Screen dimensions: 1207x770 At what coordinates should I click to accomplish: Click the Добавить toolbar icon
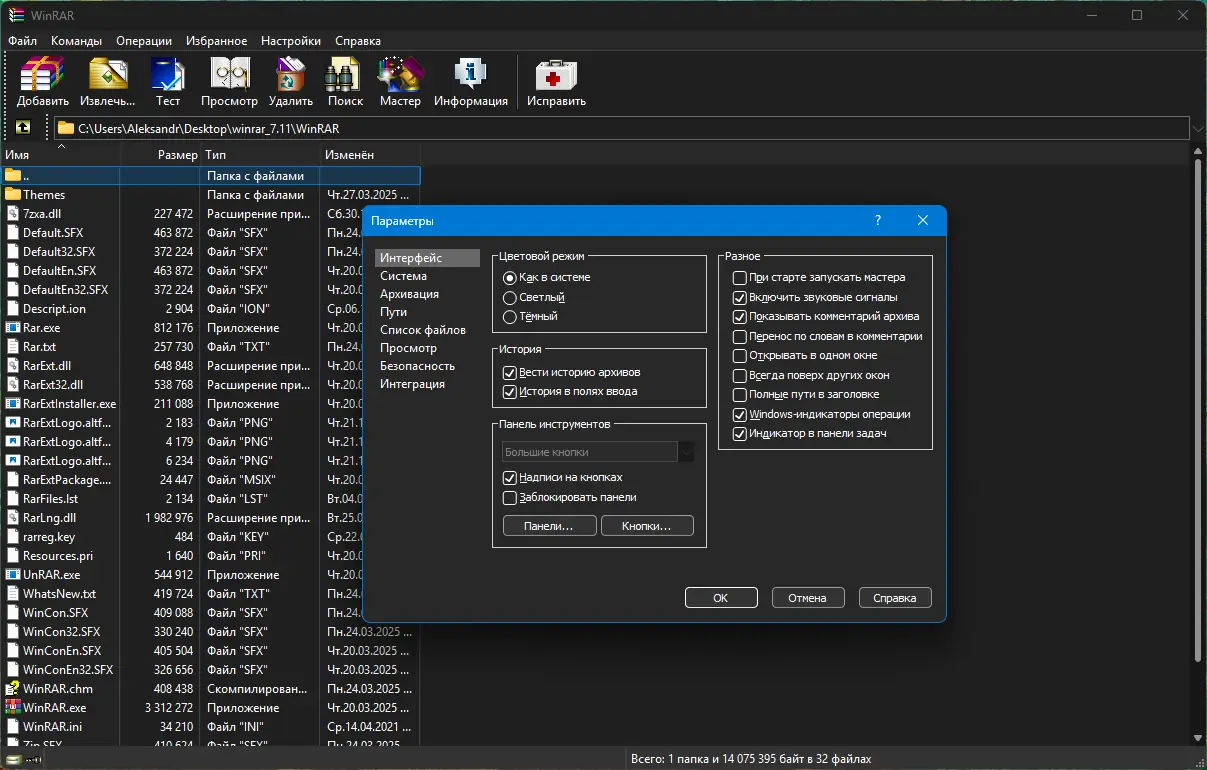point(42,75)
